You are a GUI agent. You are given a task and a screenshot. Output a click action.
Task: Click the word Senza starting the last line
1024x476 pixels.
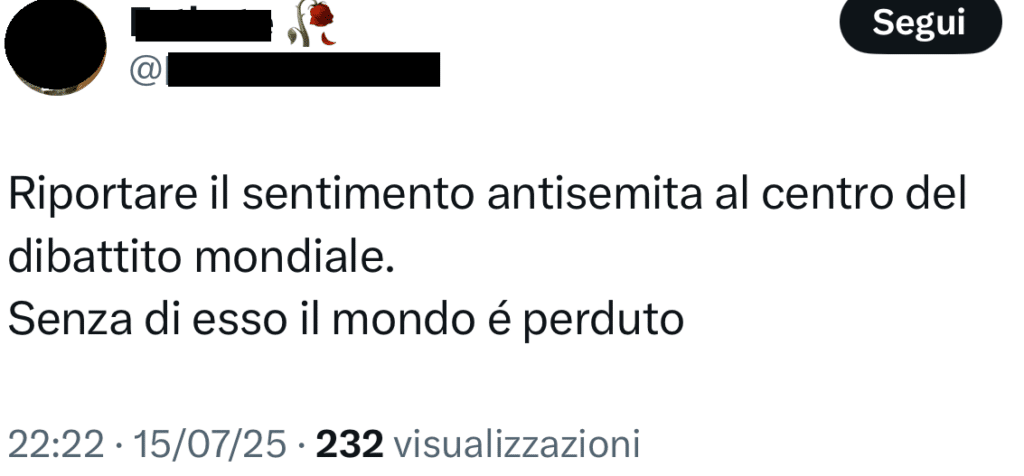[69, 320]
